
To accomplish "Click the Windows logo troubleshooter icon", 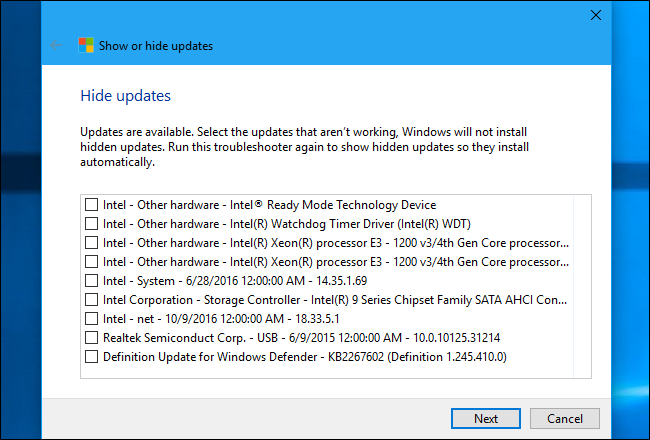I will click(87, 45).
